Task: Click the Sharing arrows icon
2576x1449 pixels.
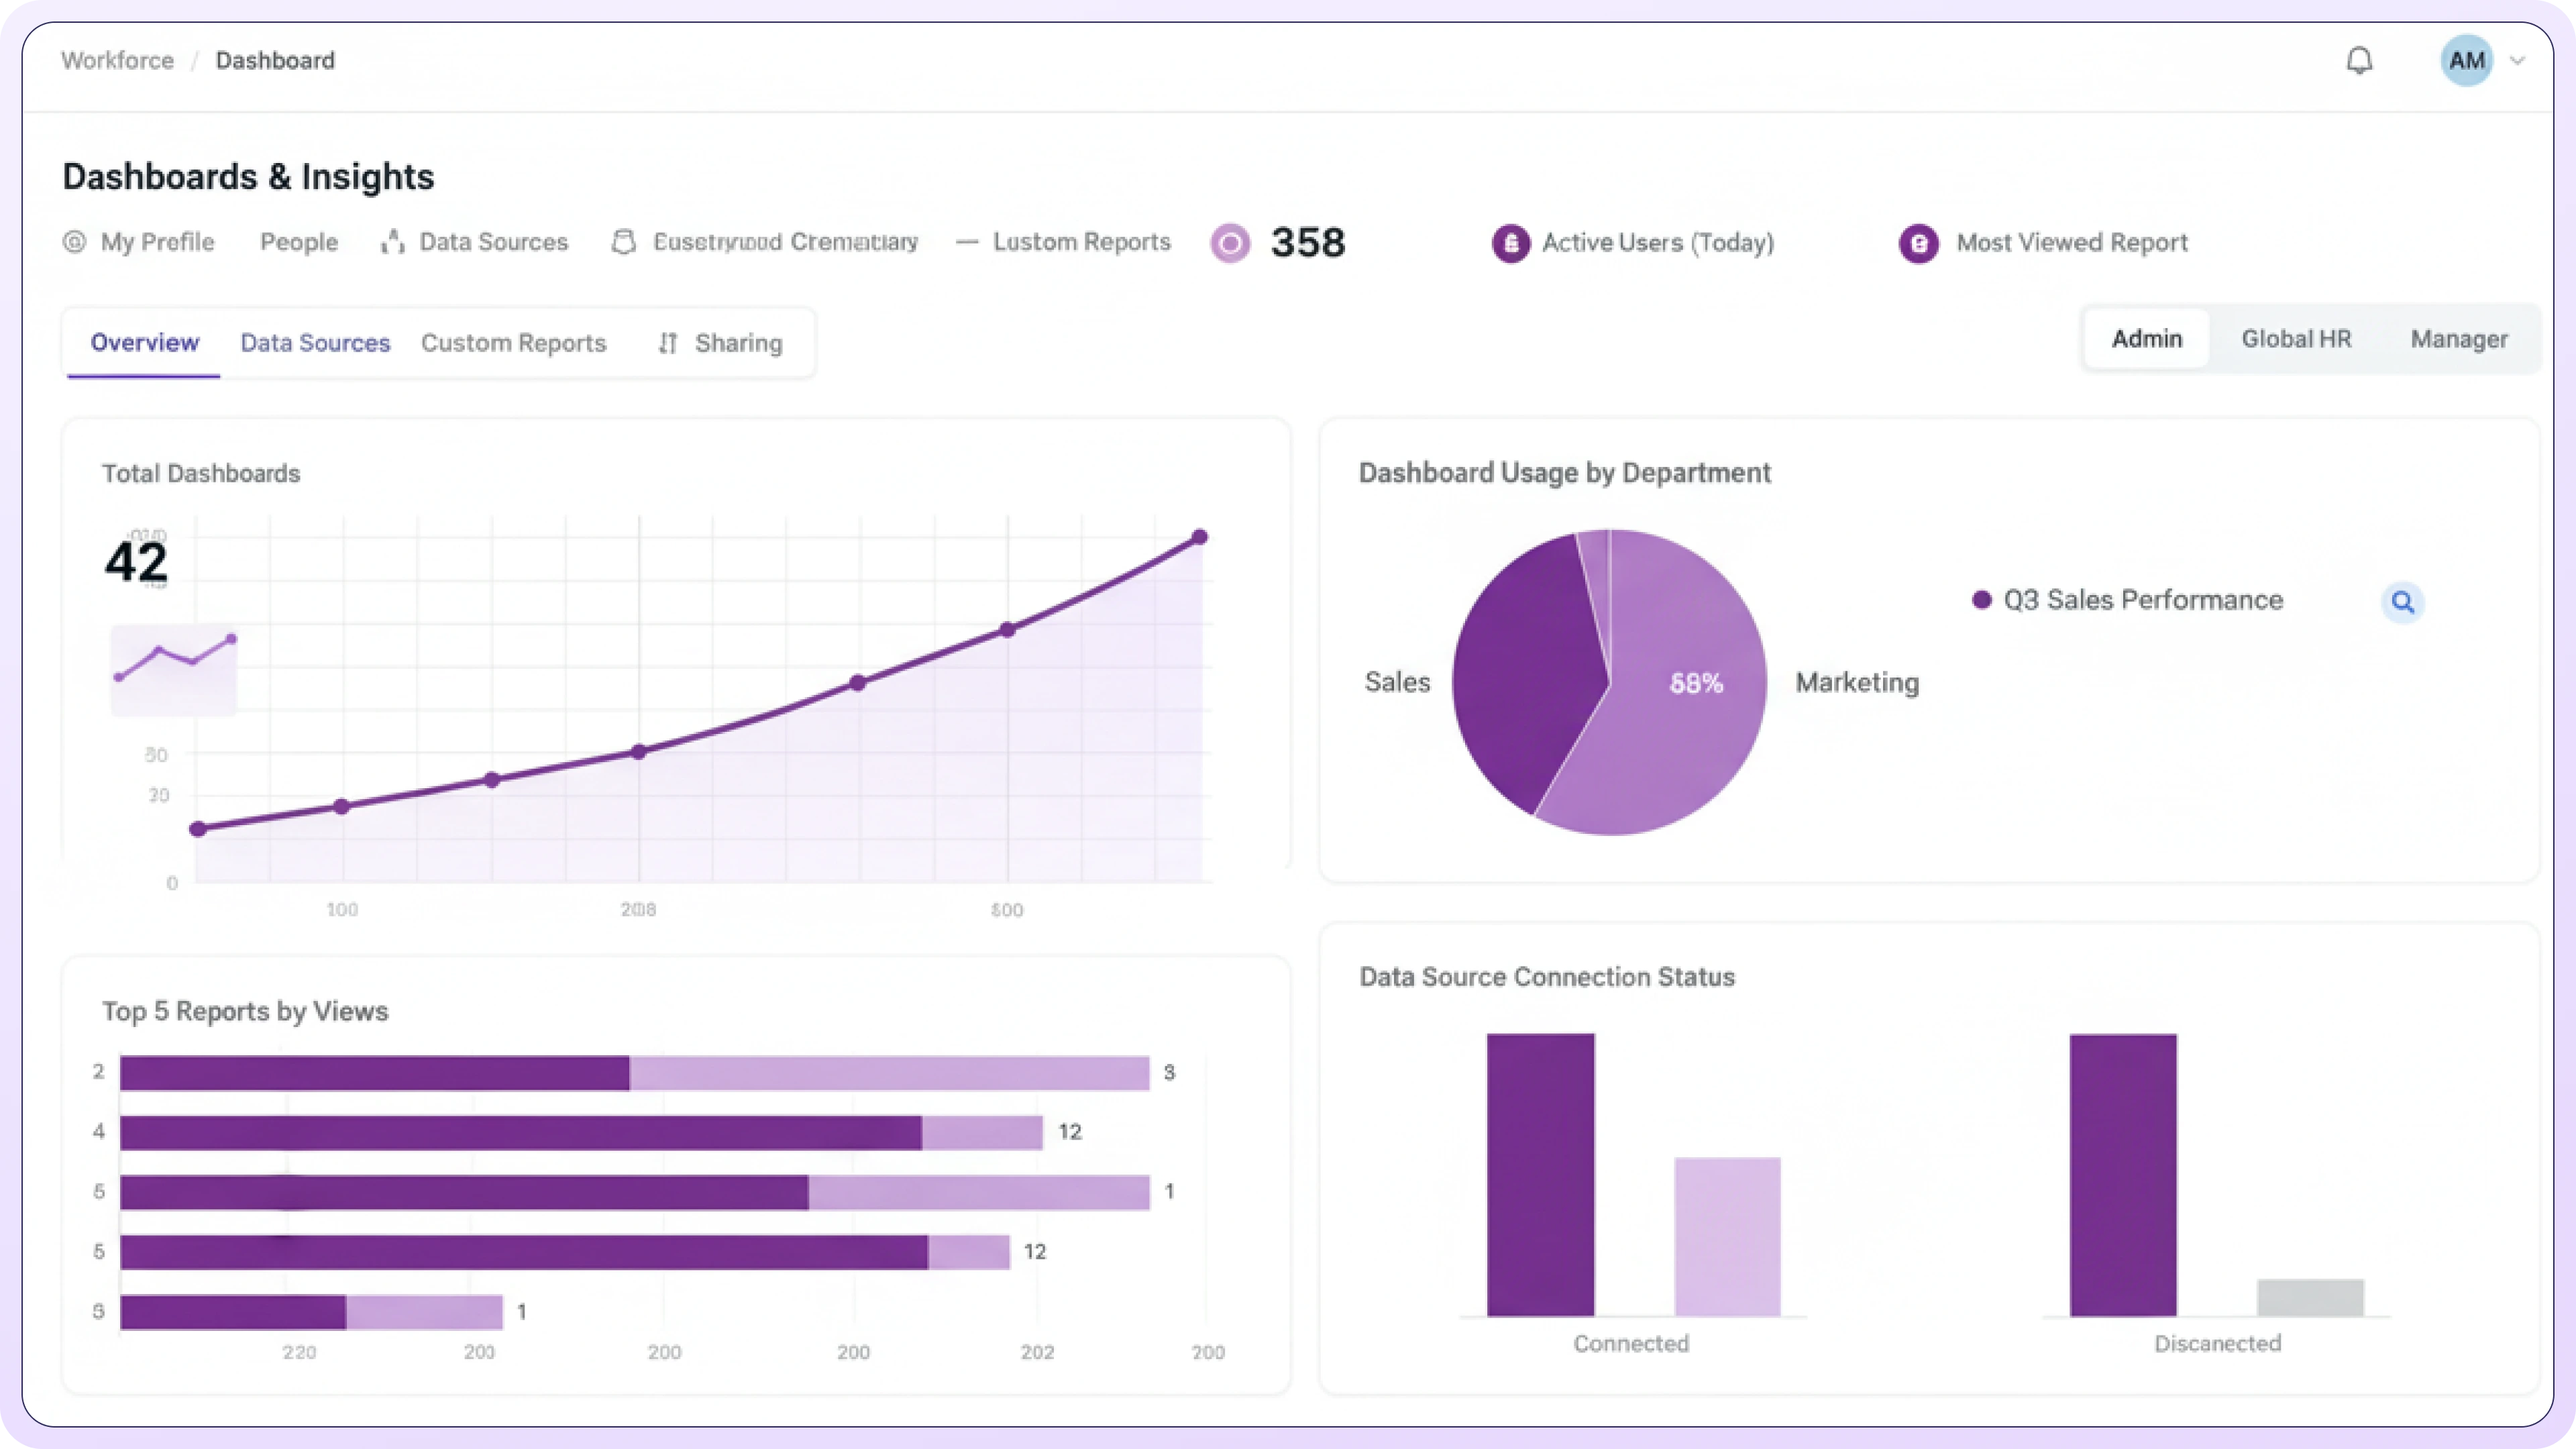Action: tap(668, 343)
